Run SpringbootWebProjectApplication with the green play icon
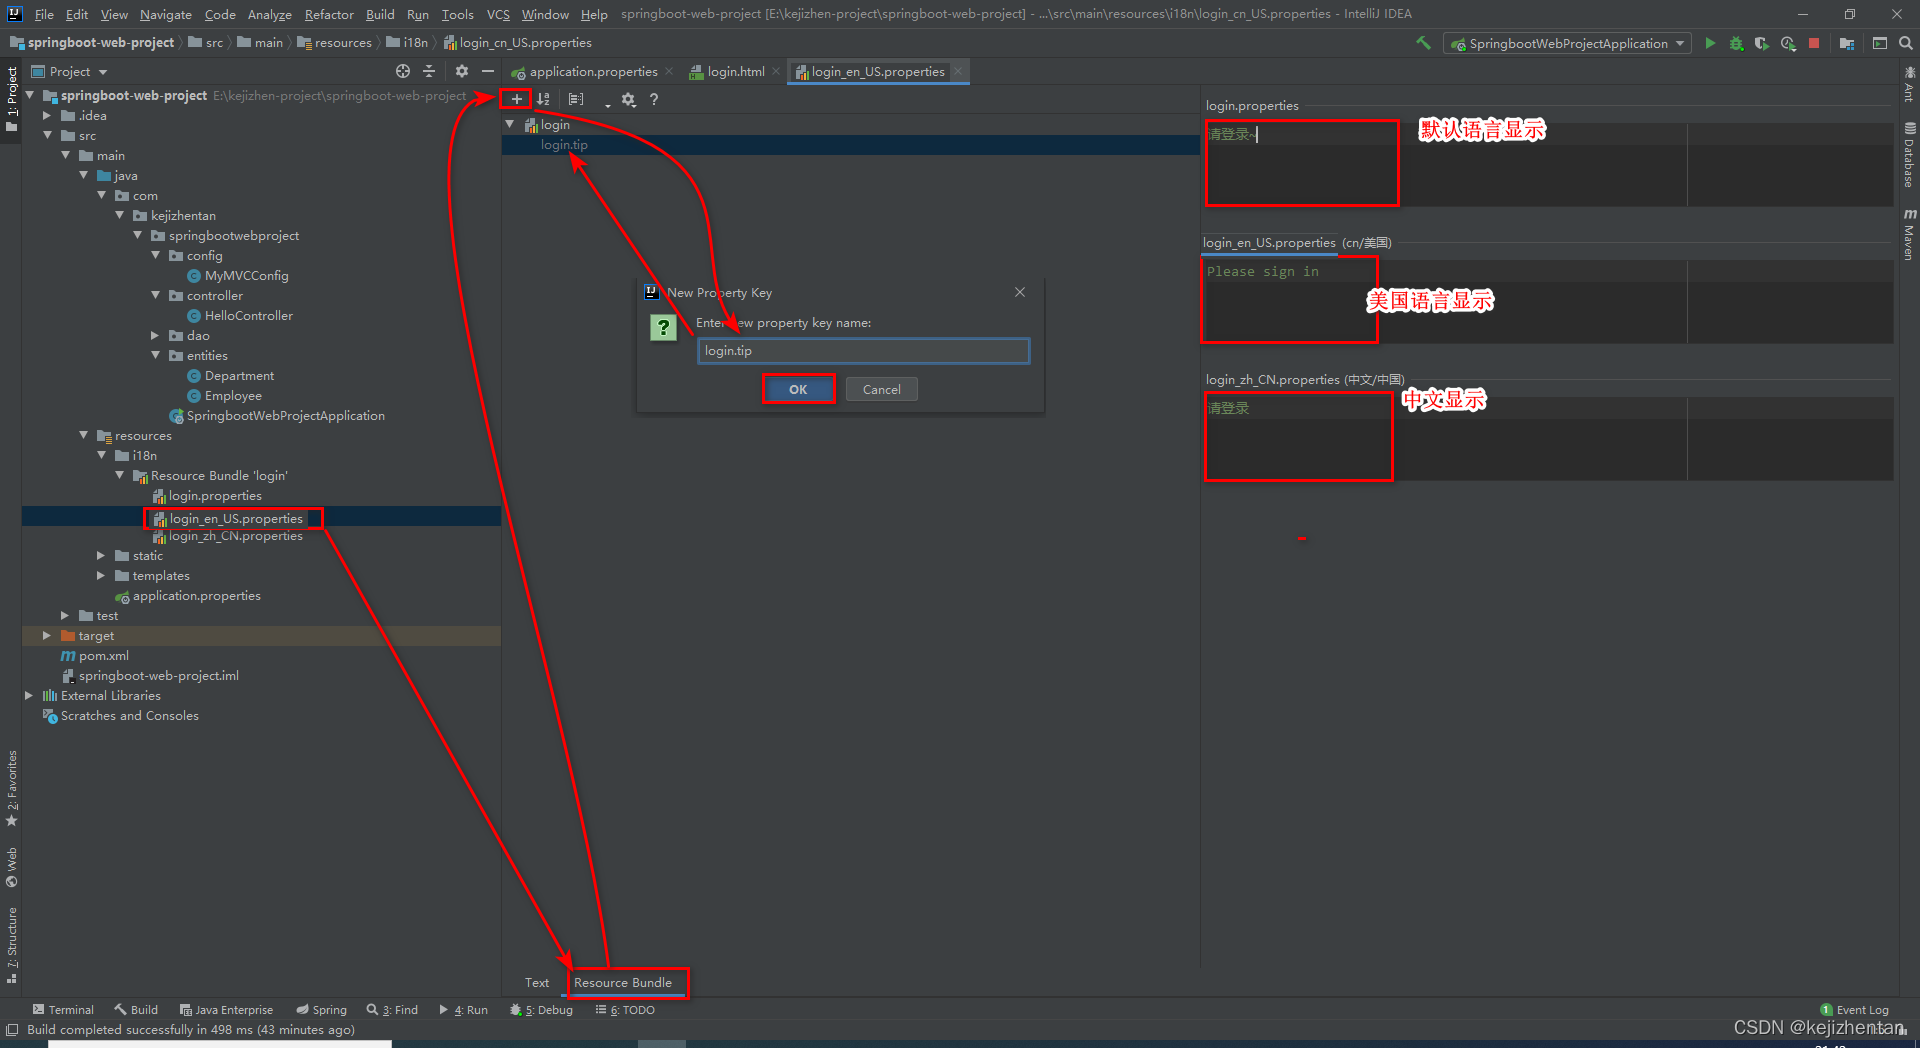Screen dimensions: 1920x1048 pyautogui.click(x=1710, y=43)
